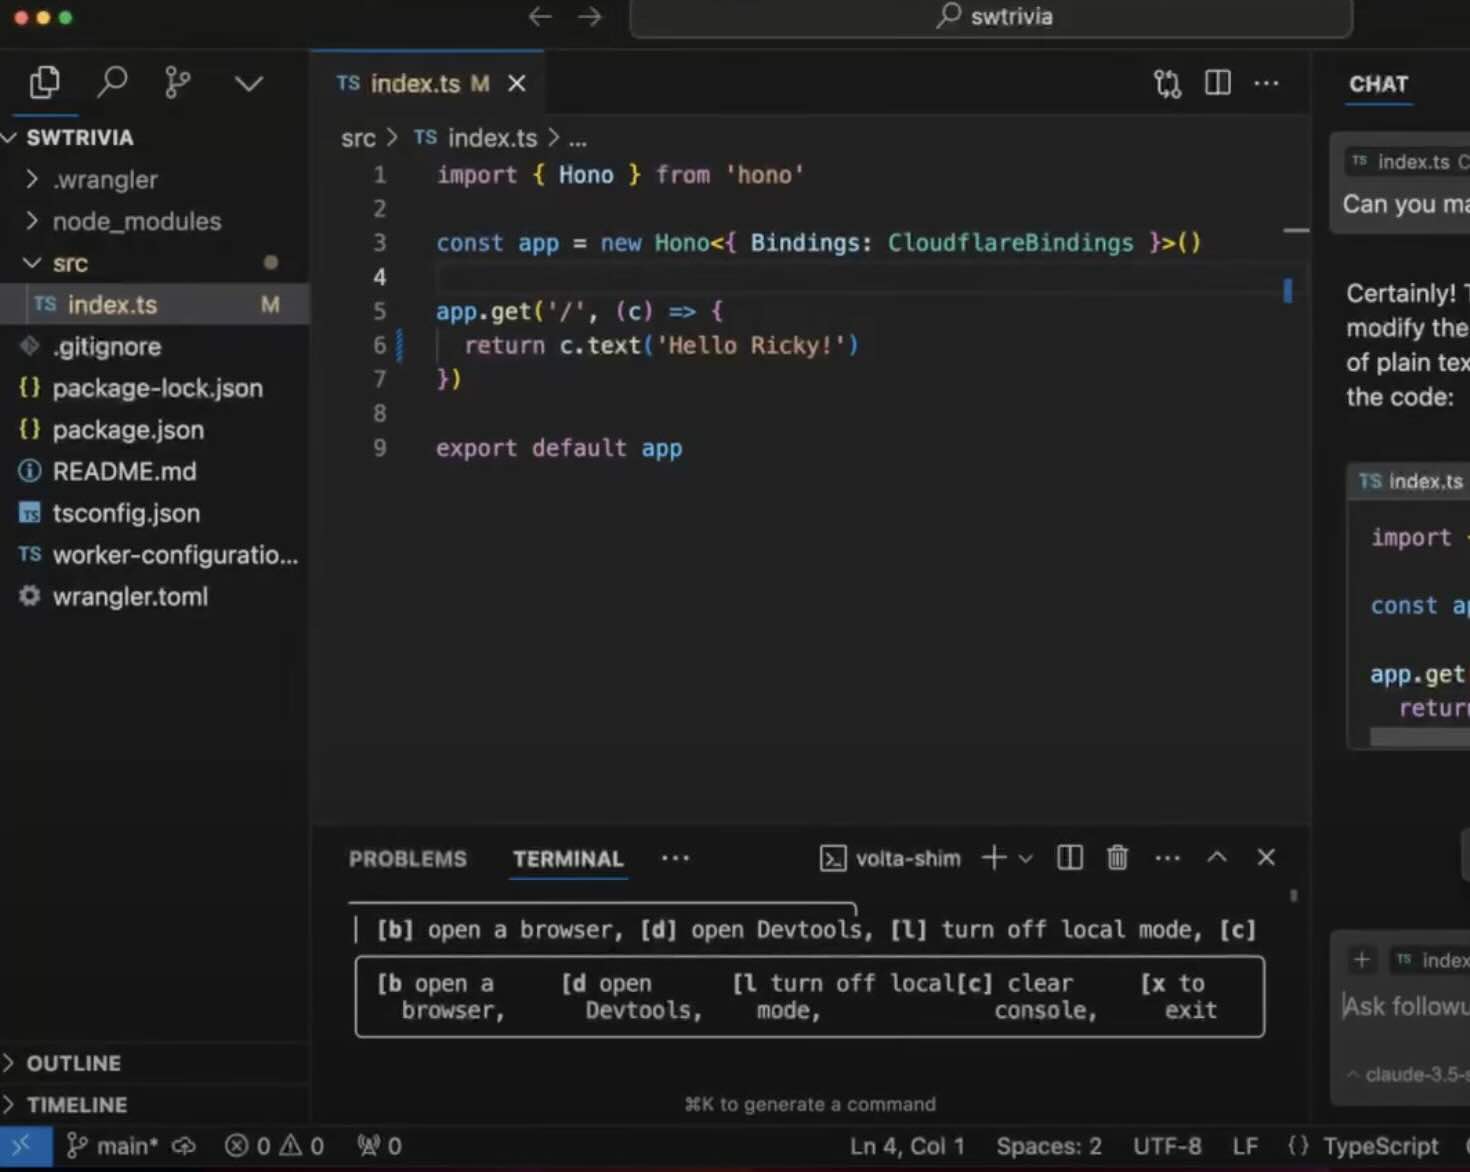Split the terminal pane
Viewport: 1470px width, 1172px height.
(x=1070, y=857)
